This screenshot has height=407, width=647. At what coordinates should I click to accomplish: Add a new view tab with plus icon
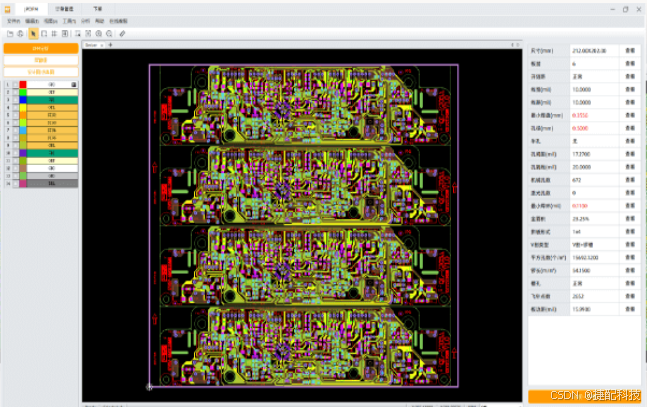coord(110,45)
